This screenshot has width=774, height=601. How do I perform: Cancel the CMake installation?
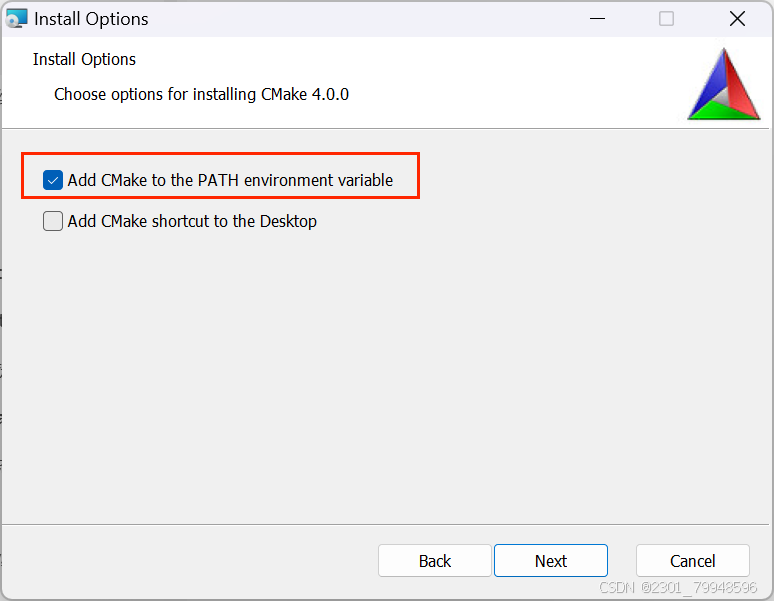pyautogui.click(x=693, y=561)
